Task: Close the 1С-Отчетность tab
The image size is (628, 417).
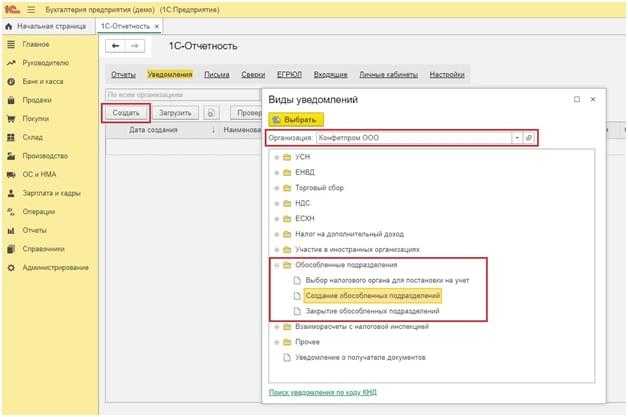Action: pyautogui.click(x=157, y=26)
